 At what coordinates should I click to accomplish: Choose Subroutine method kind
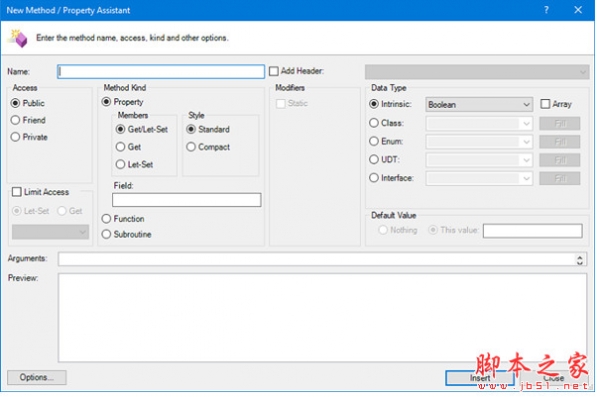[x=106, y=234]
